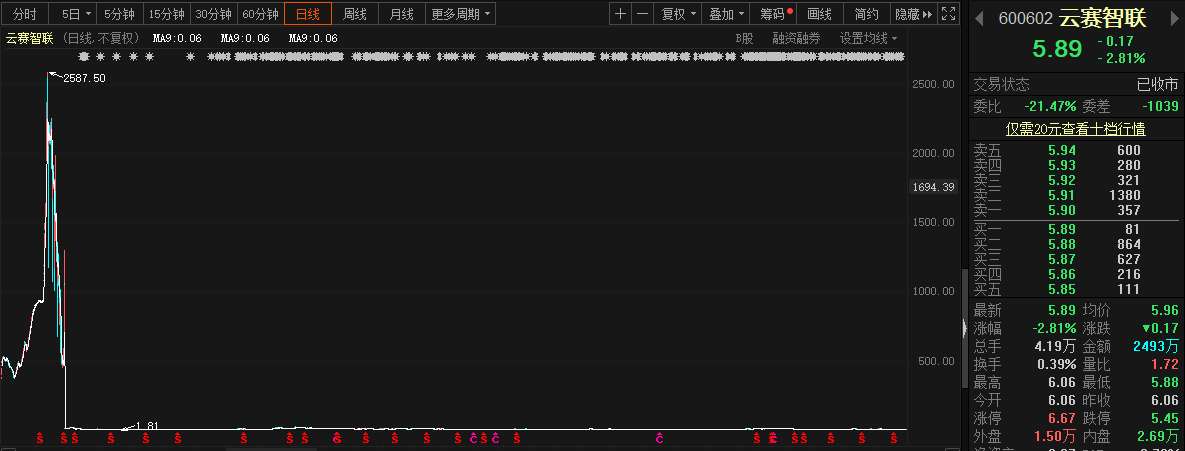The image size is (1185, 451).
Task: Select the 卖一 5.90 order row
Action: click(1074, 210)
